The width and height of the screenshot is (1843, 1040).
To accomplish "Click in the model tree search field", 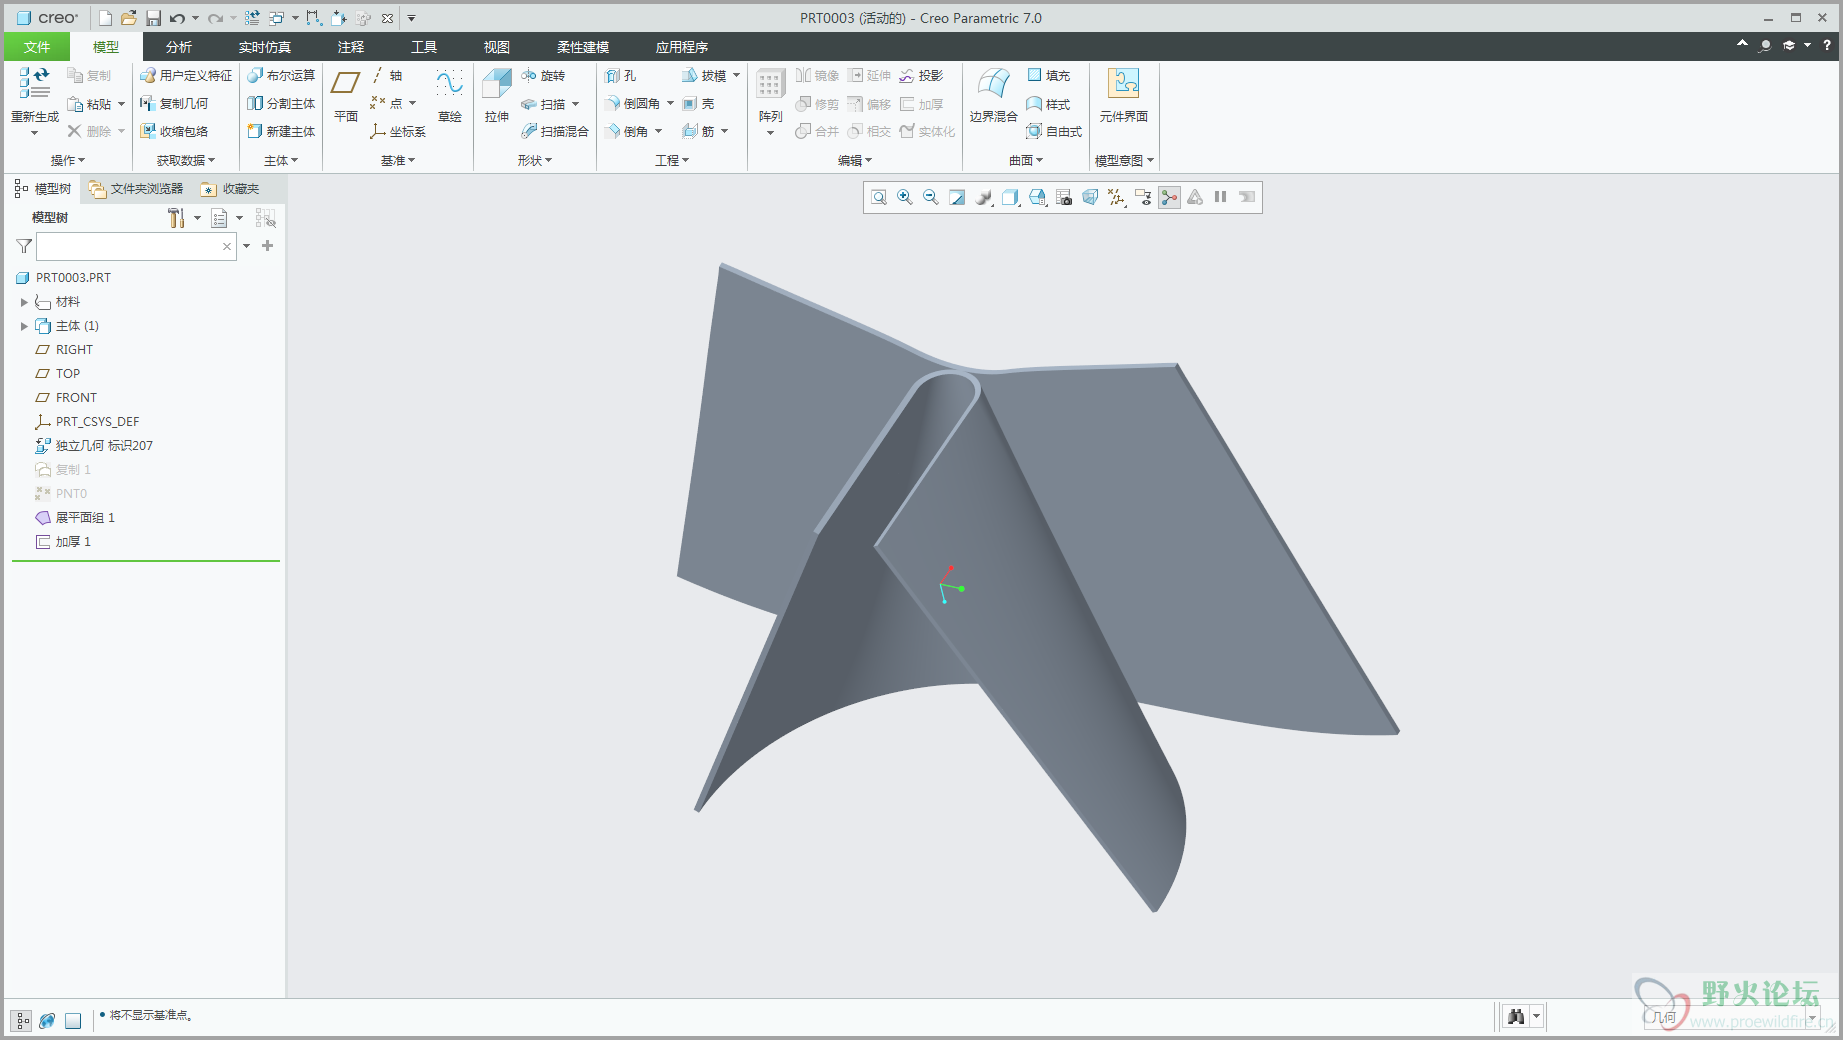I will click(136, 246).
